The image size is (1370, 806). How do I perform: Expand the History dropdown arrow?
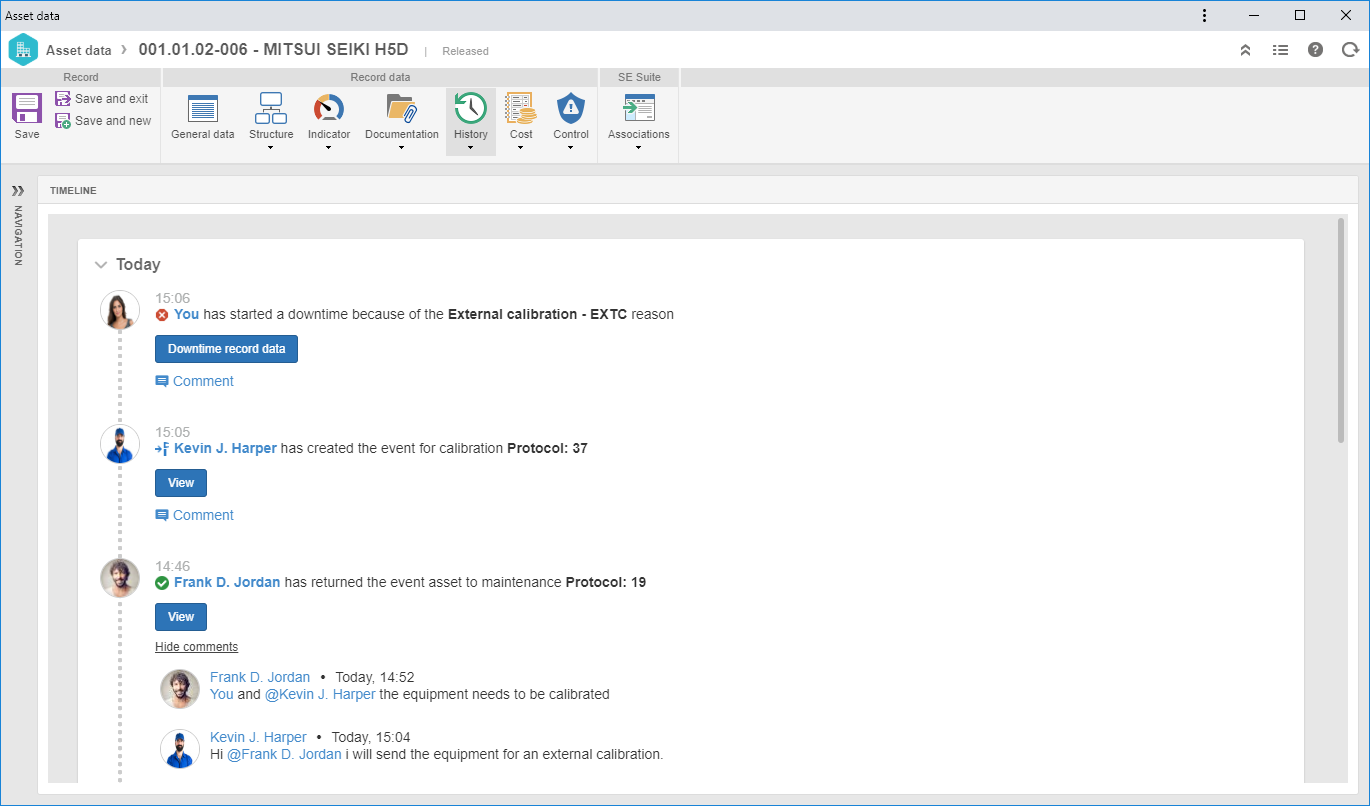click(x=470, y=148)
